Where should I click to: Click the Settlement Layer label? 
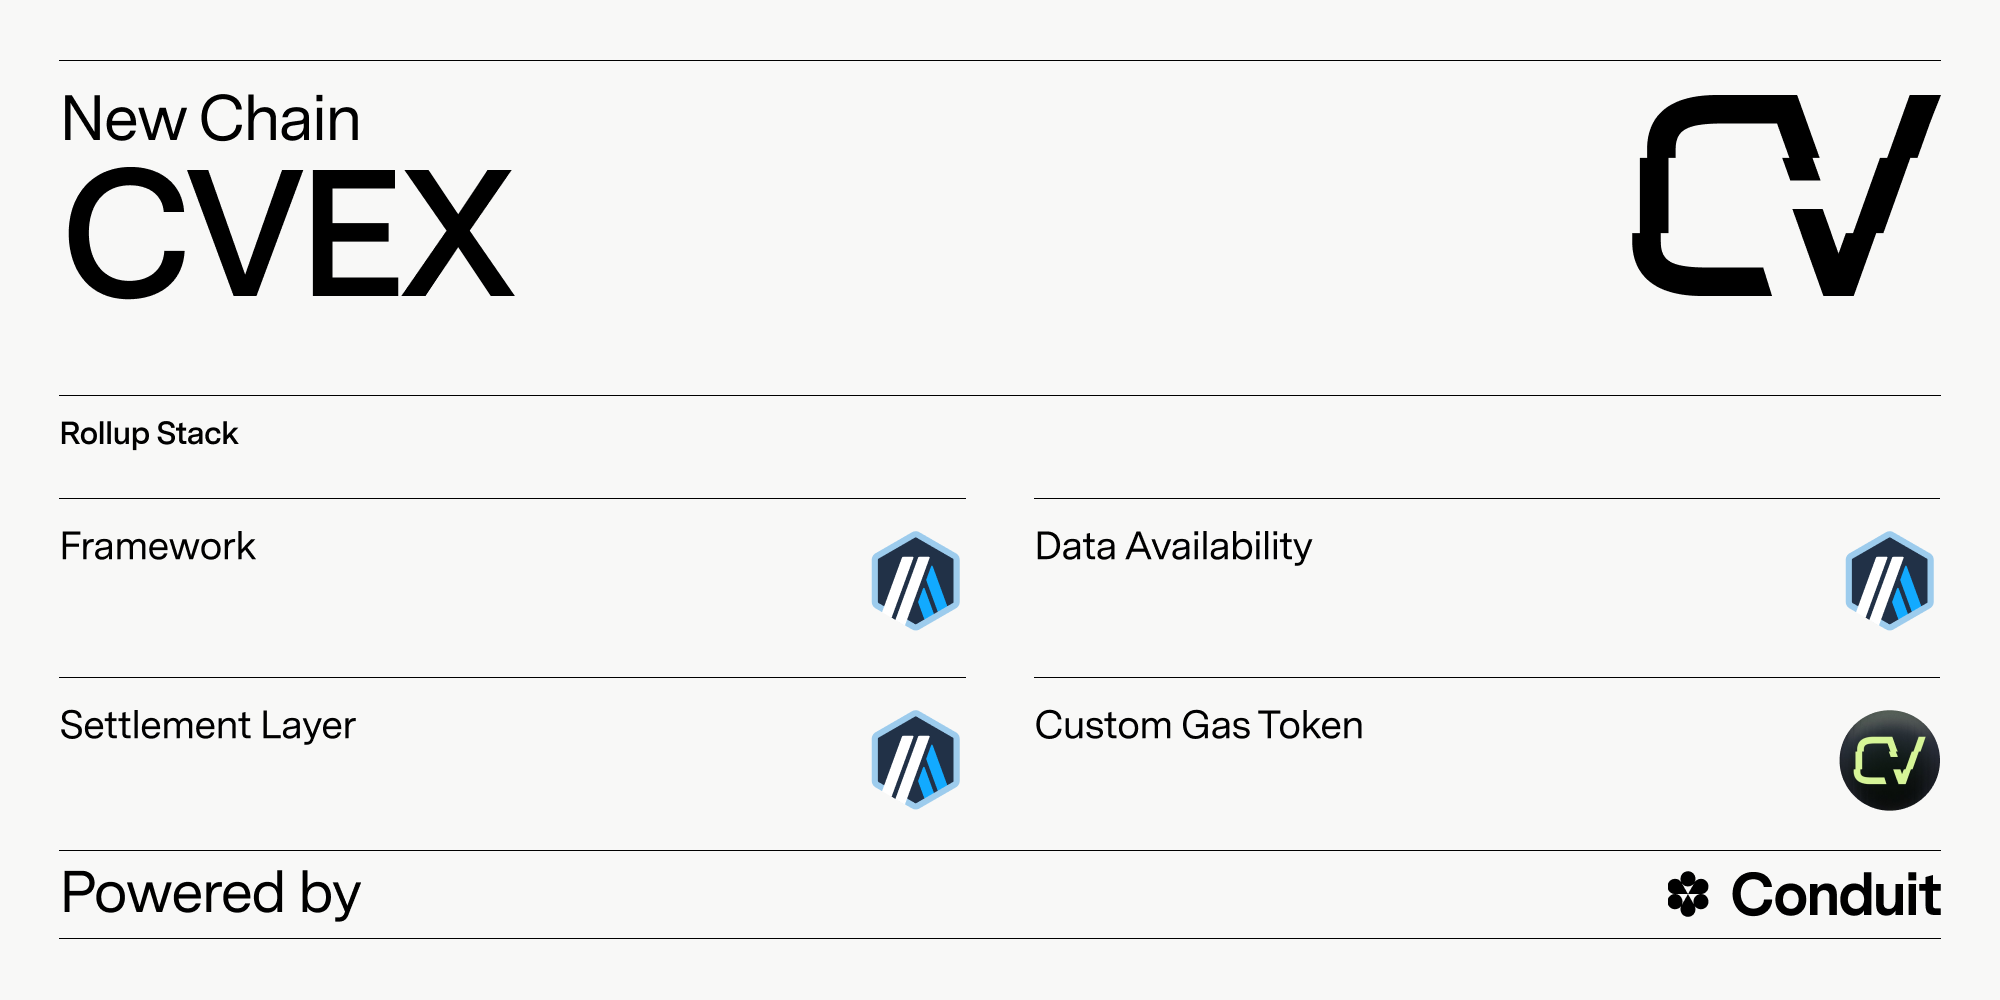pyautogui.click(x=208, y=726)
